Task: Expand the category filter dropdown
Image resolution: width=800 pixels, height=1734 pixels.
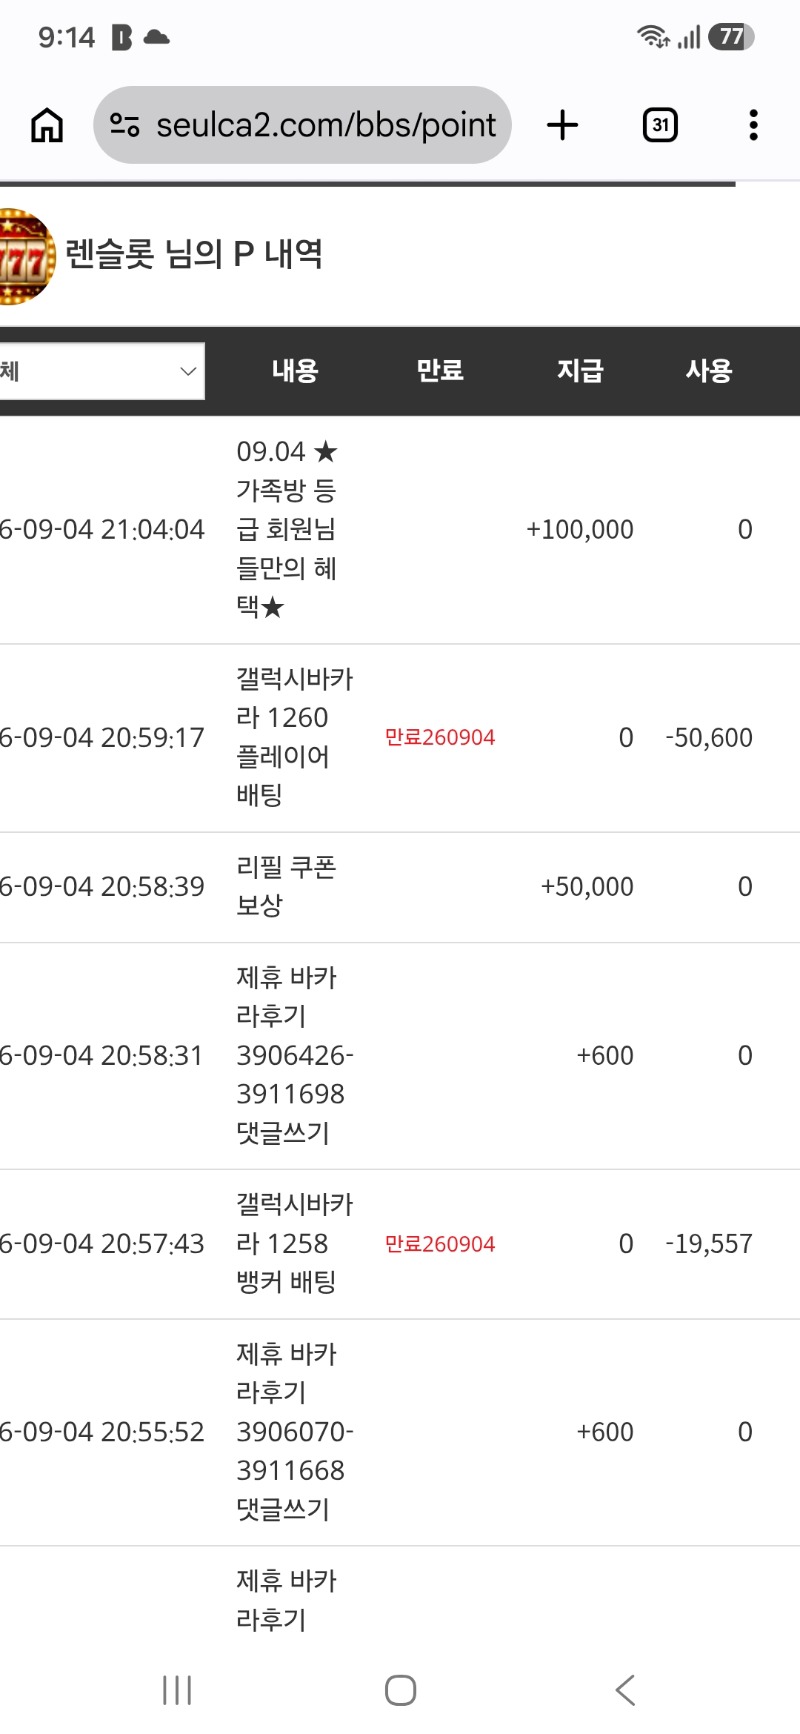Action: point(102,371)
